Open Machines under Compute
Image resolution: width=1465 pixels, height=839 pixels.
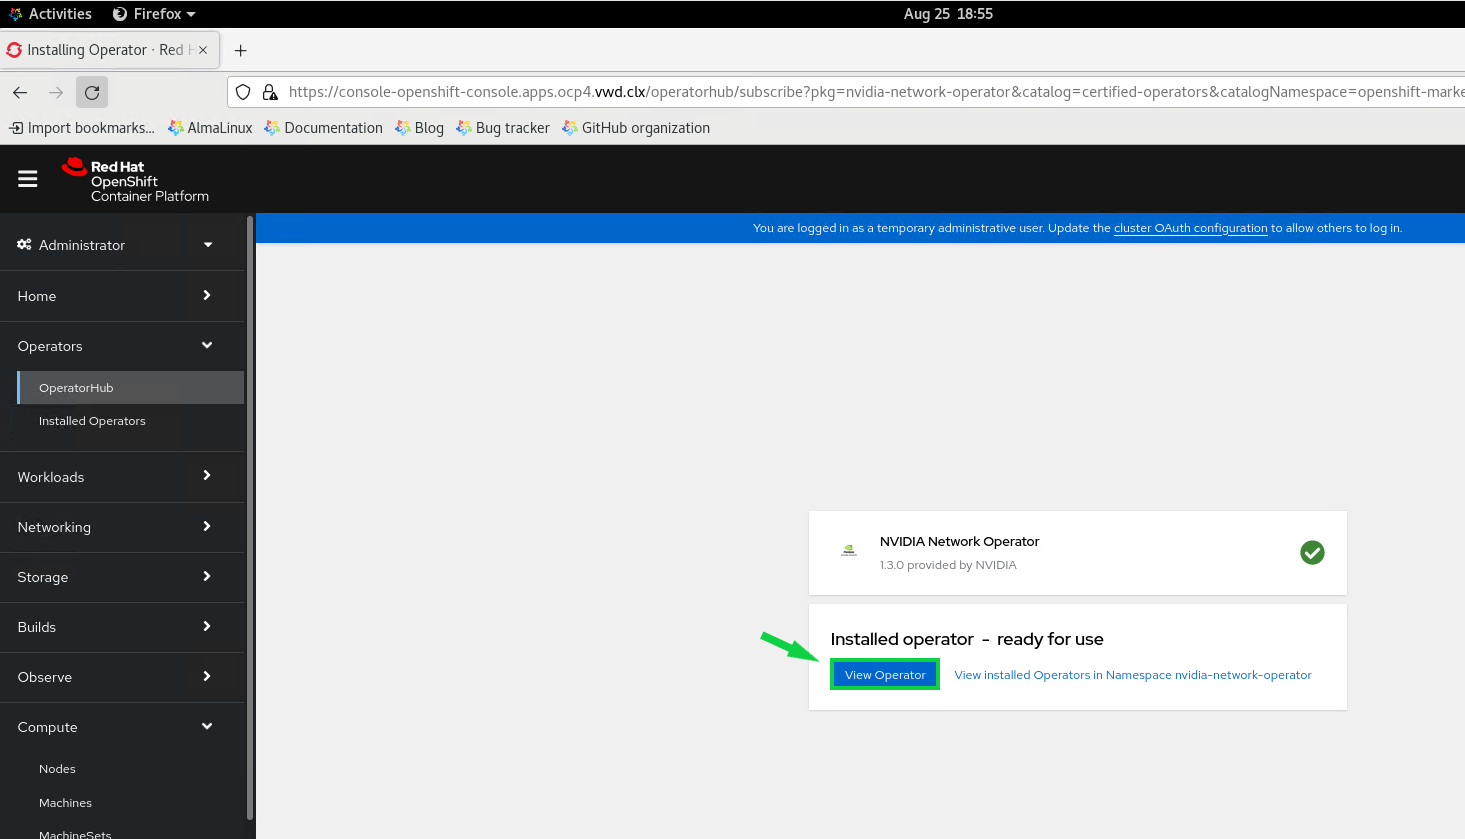coord(65,803)
